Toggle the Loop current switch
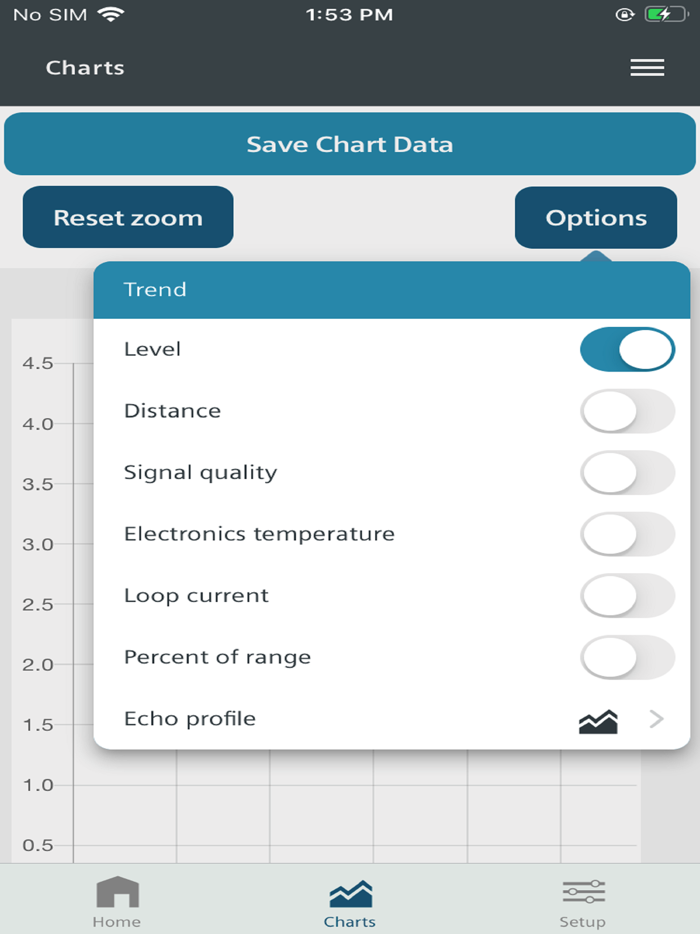The height and width of the screenshot is (934, 700). (x=627, y=595)
